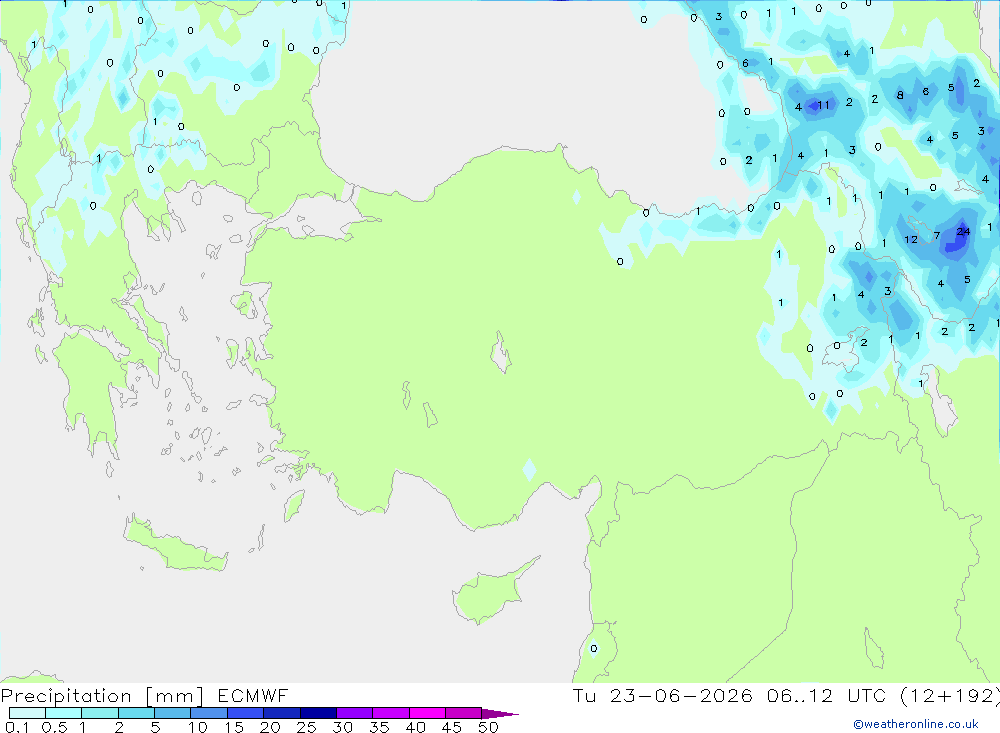Click the 'UTC' label in the caption
The height and width of the screenshot is (733, 1000).
[867, 695]
